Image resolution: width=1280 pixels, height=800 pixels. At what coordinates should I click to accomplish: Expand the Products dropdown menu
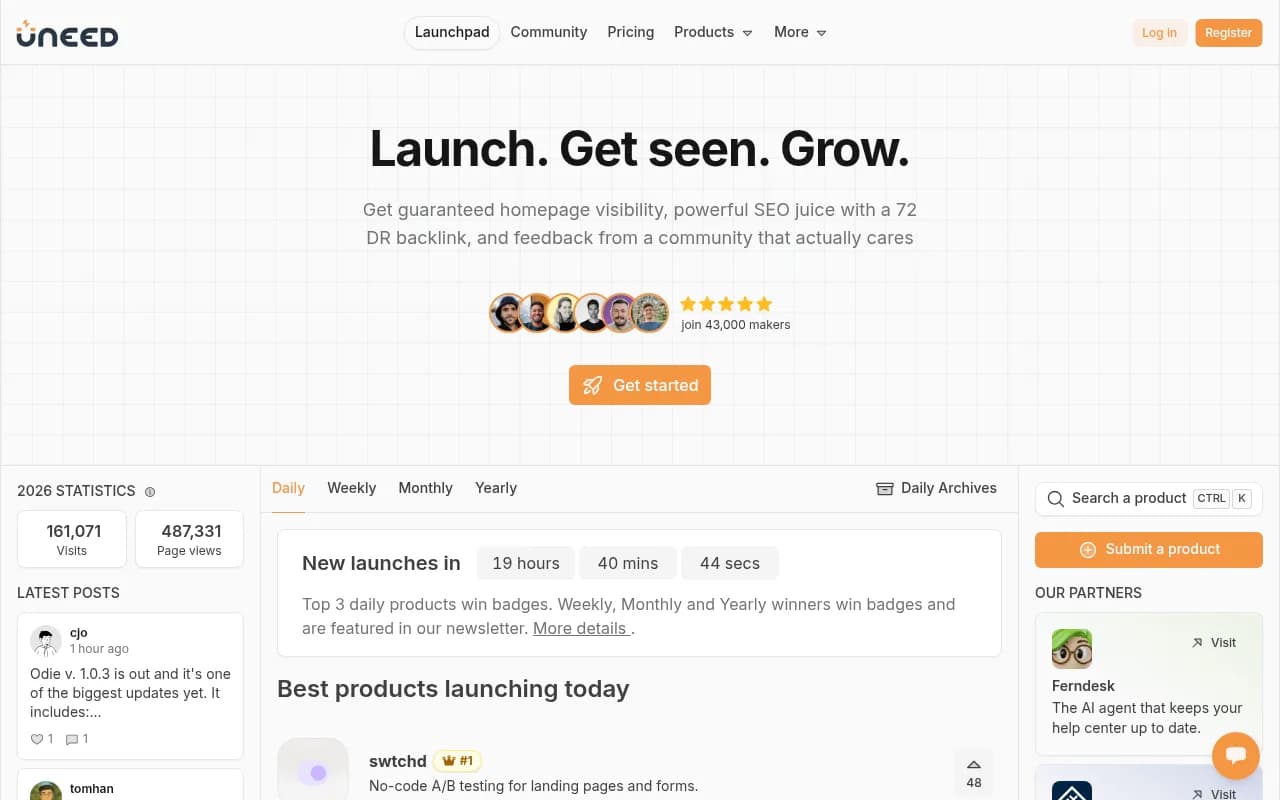coord(712,32)
